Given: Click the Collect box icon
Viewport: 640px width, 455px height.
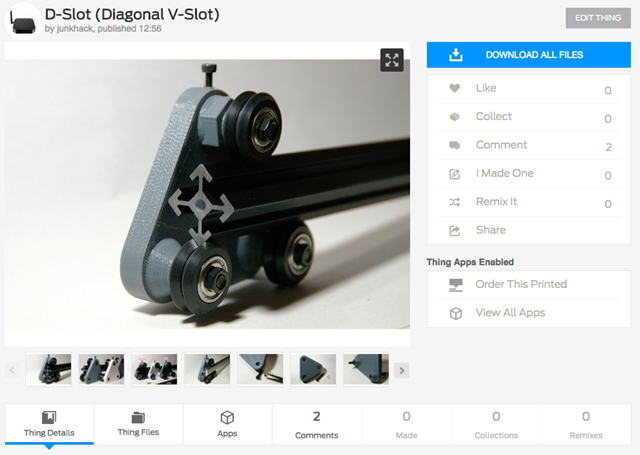Looking at the screenshot, I should pyautogui.click(x=454, y=117).
